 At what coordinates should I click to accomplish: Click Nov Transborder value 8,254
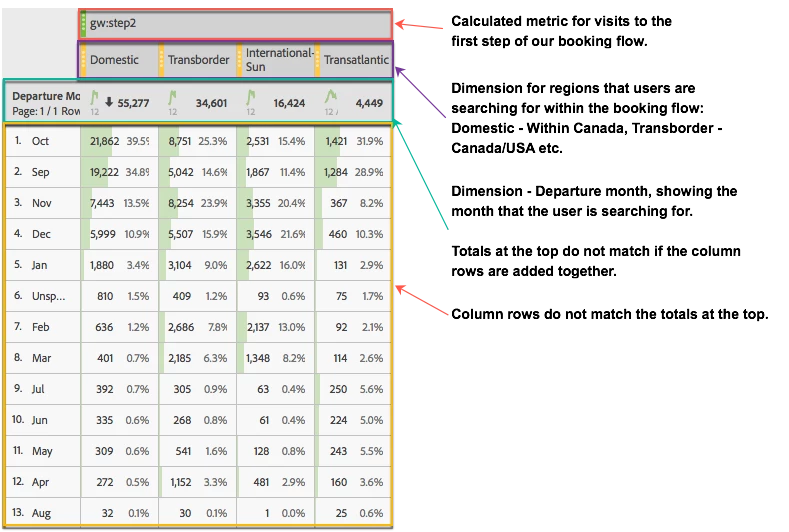[181, 203]
